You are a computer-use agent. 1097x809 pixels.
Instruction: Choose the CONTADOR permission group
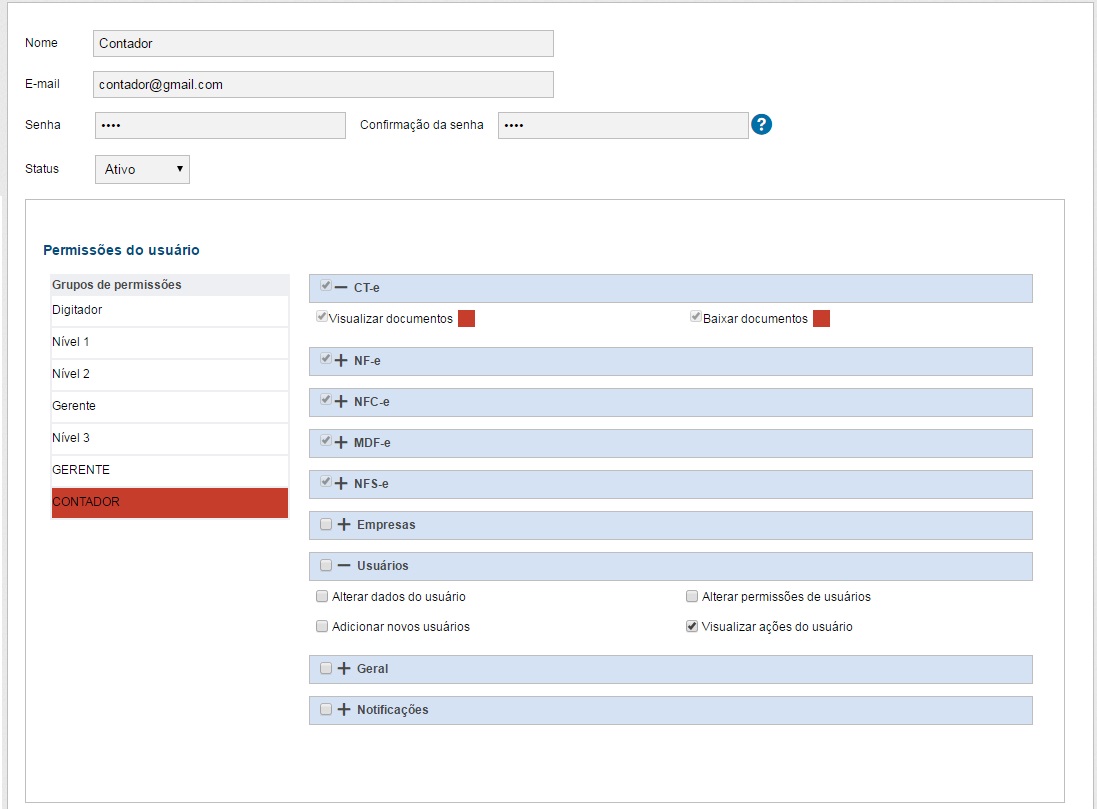[169, 502]
